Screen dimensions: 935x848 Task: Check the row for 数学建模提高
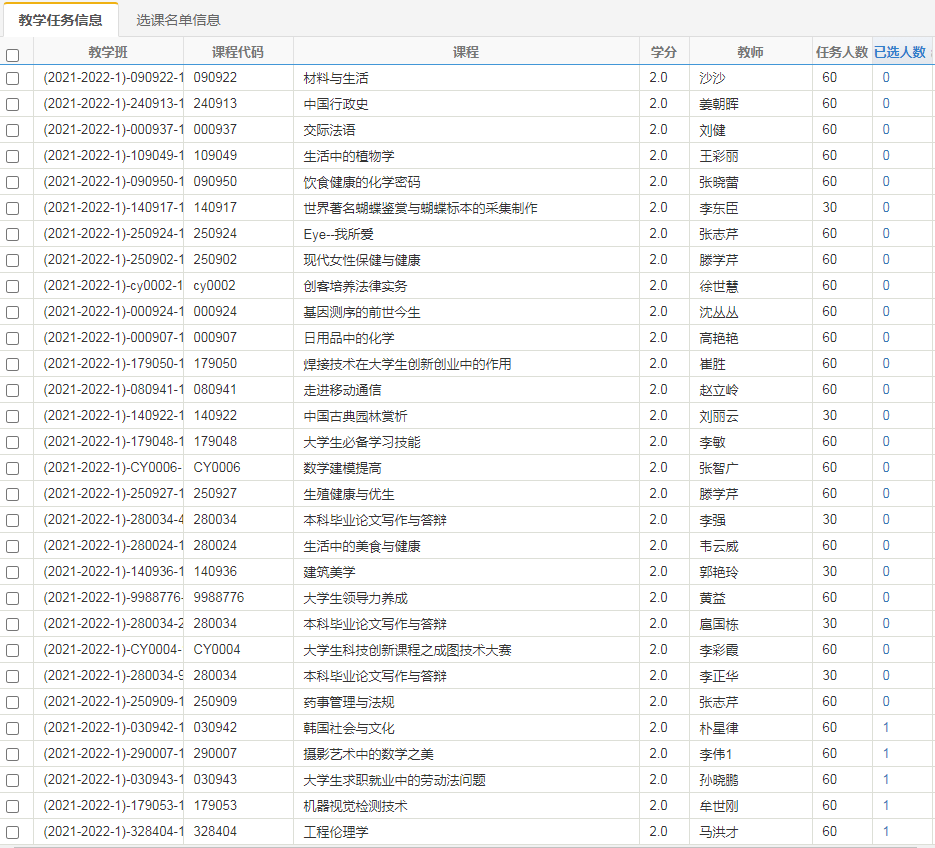coord(13,468)
